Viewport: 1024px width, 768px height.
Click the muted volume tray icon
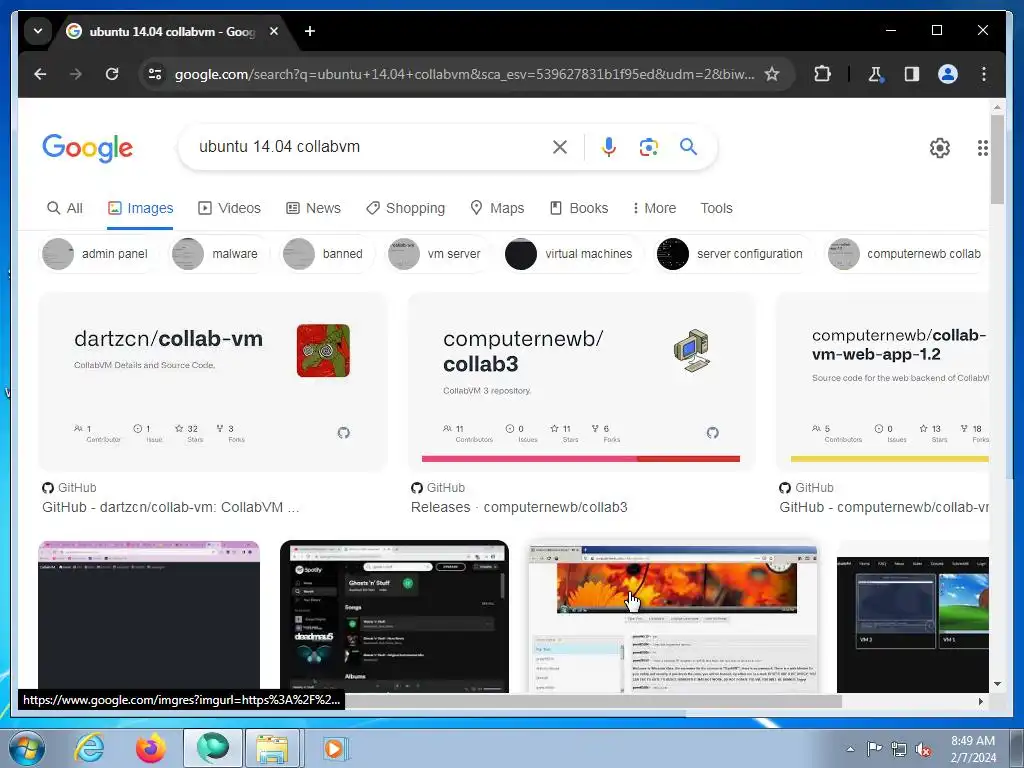[x=923, y=750]
